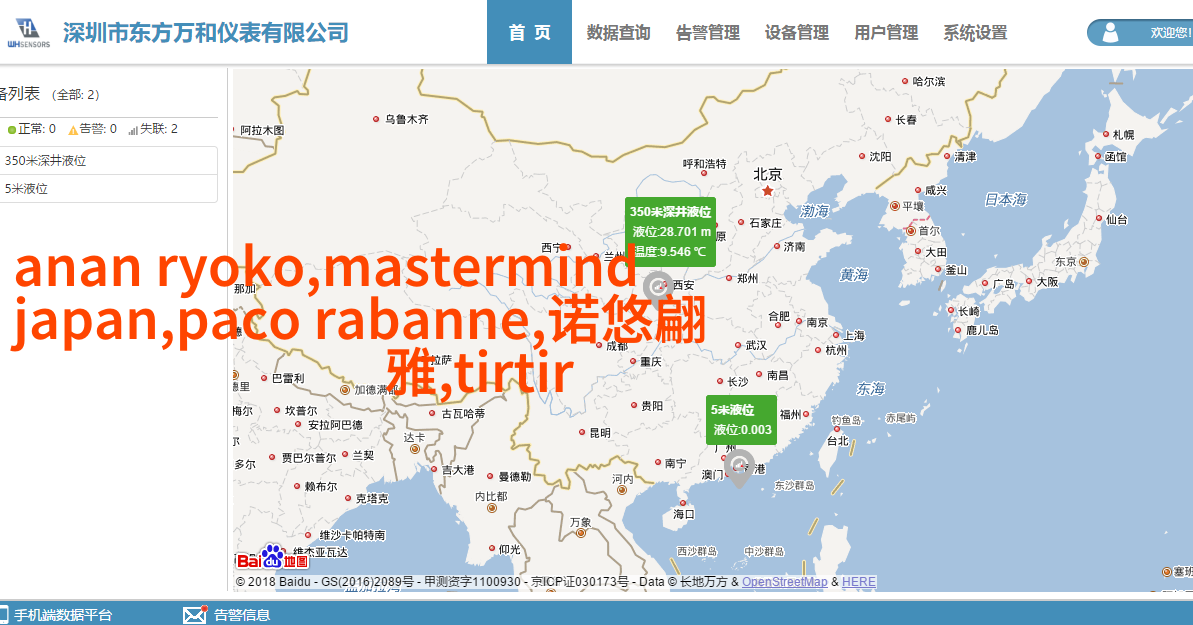Click the mobile phone icon in bottom bar
The width and height of the screenshot is (1193, 625).
(x=4, y=614)
